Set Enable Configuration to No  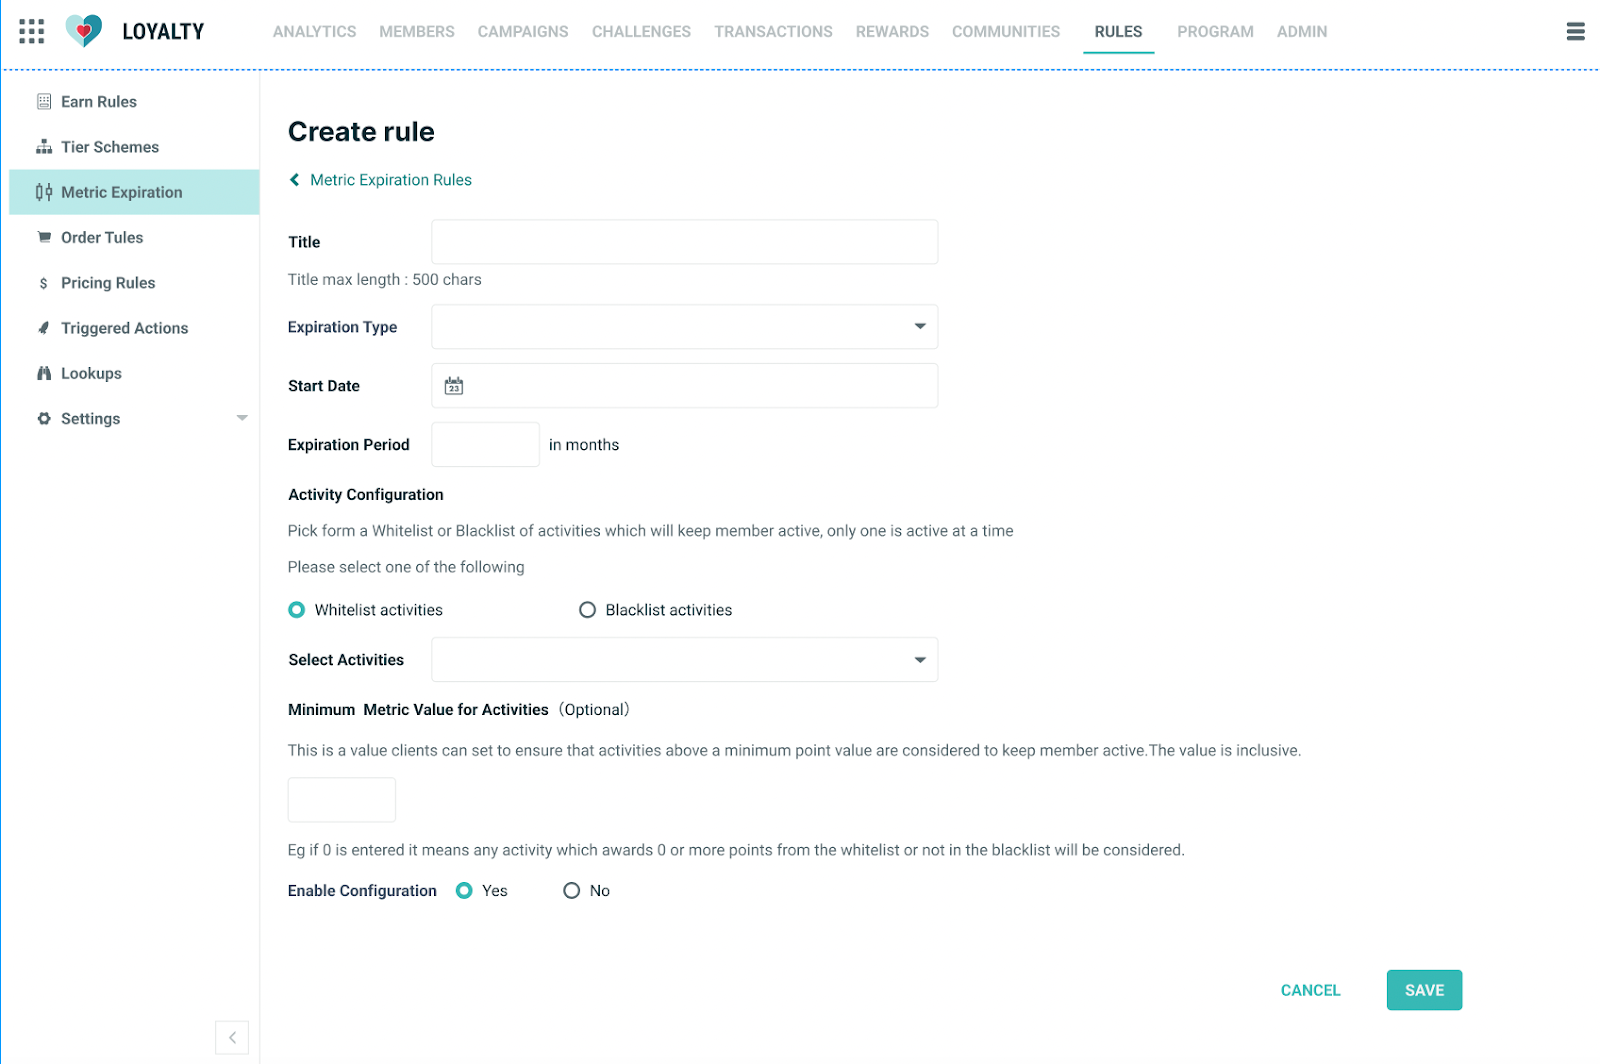coord(572,891)
